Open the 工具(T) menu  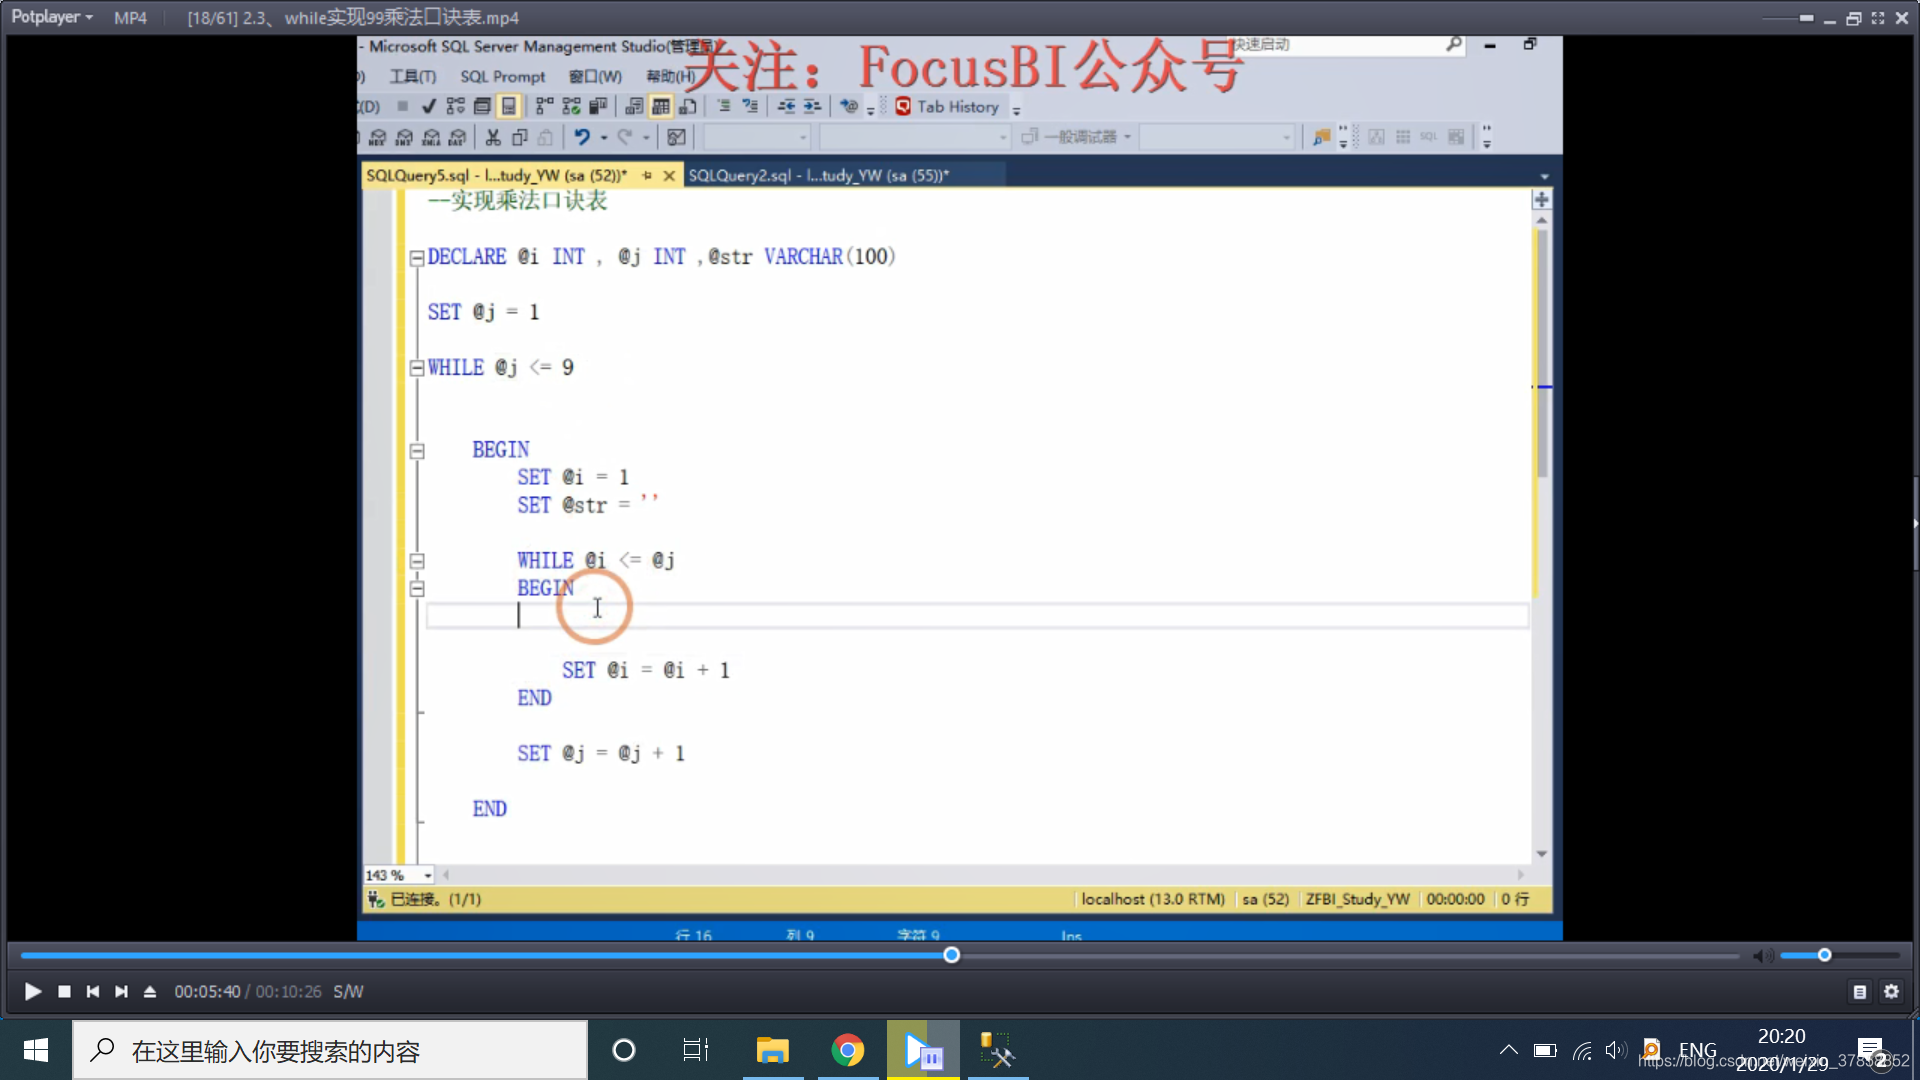[413, 75]
